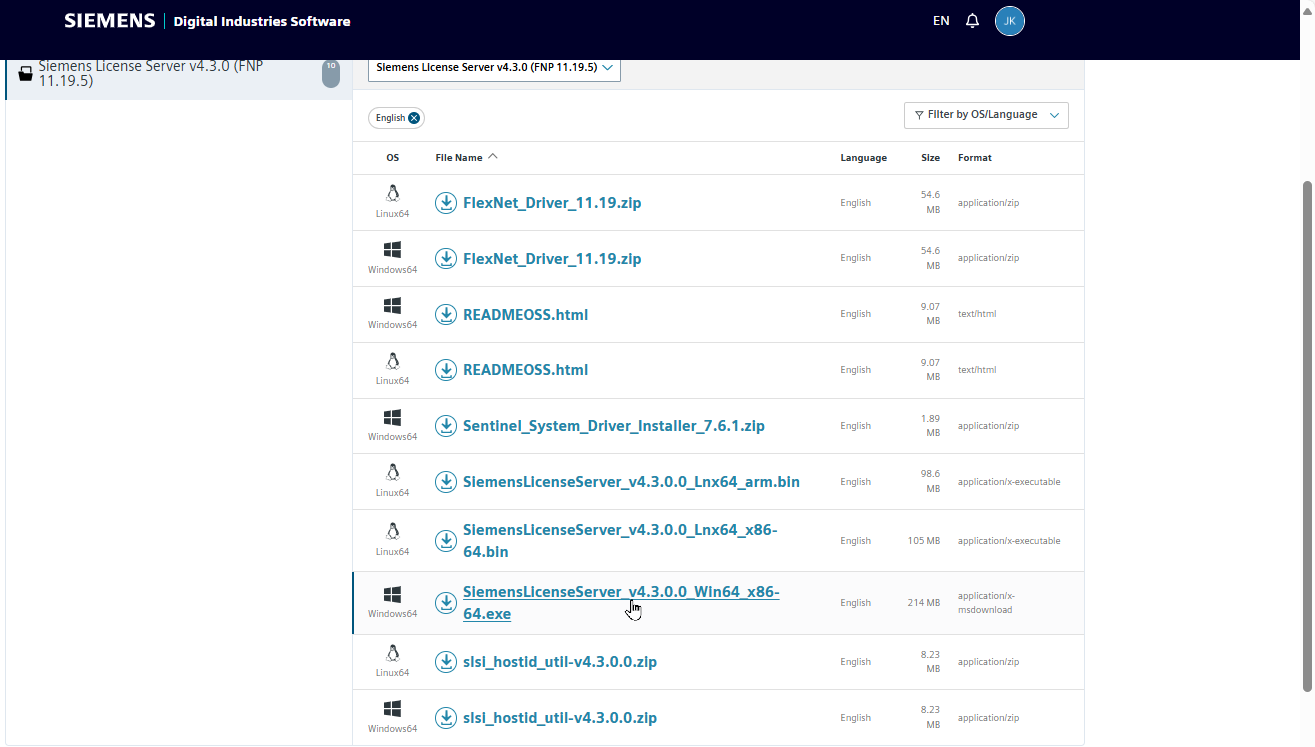Image resolution: width=1315 pixels, height=747 pixels.
Task: Click the item count badge in the sidebar
Action: coord(331,74)
